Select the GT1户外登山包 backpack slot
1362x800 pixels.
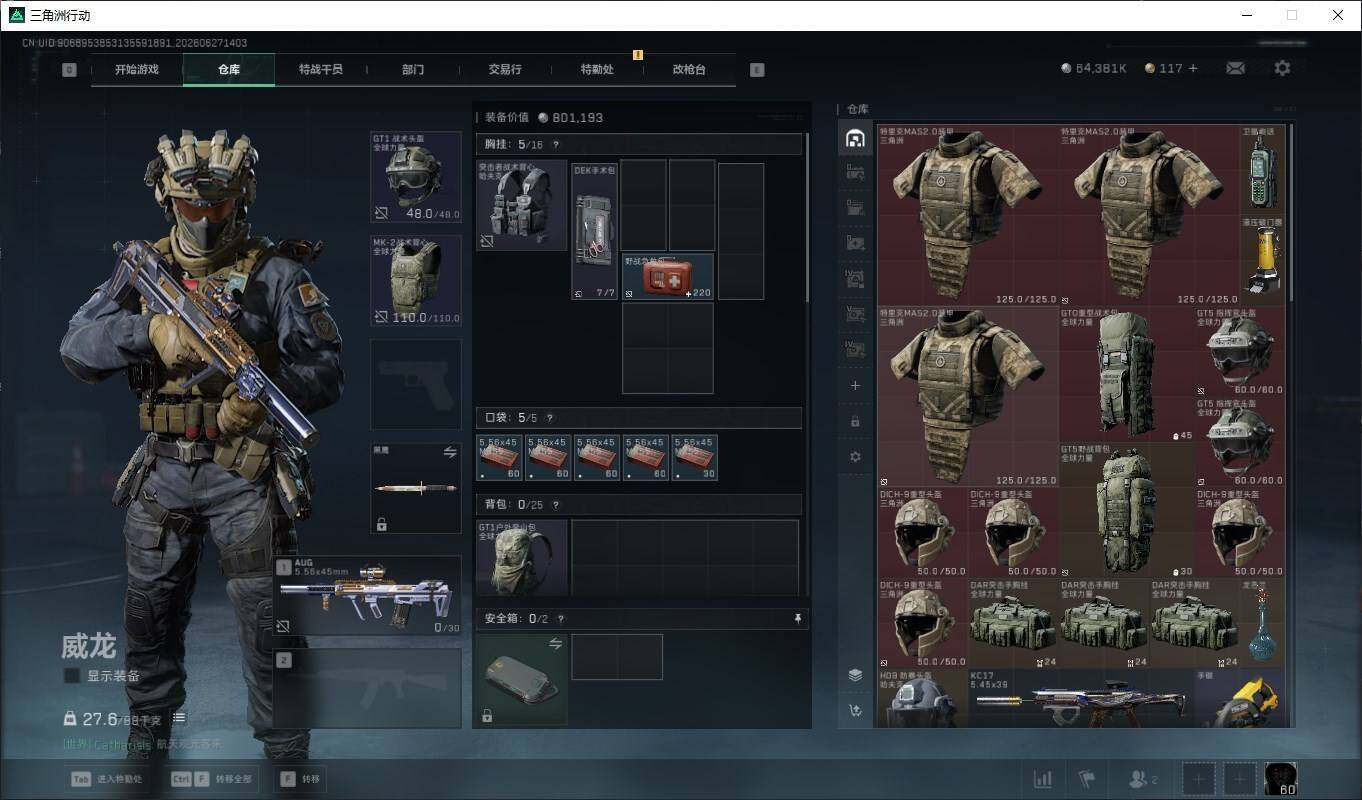(522, 558)
